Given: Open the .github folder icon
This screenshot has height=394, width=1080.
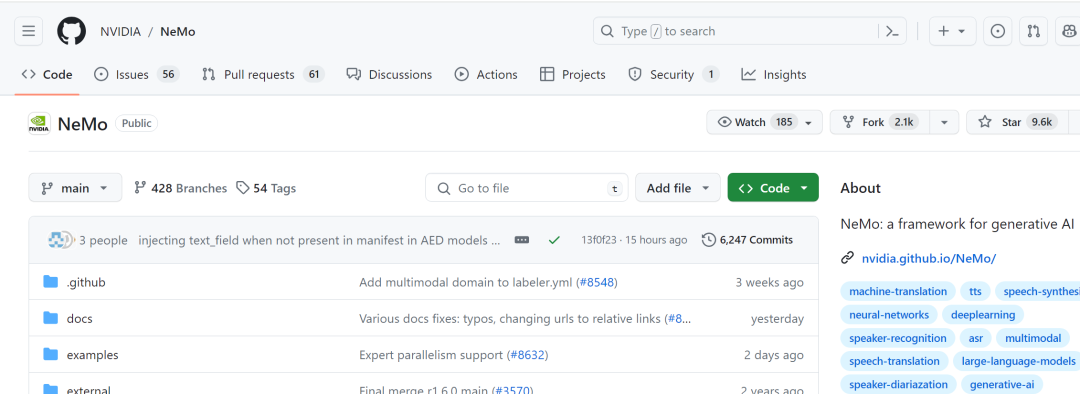Looking at the screenshot, I should click(50, 282).
